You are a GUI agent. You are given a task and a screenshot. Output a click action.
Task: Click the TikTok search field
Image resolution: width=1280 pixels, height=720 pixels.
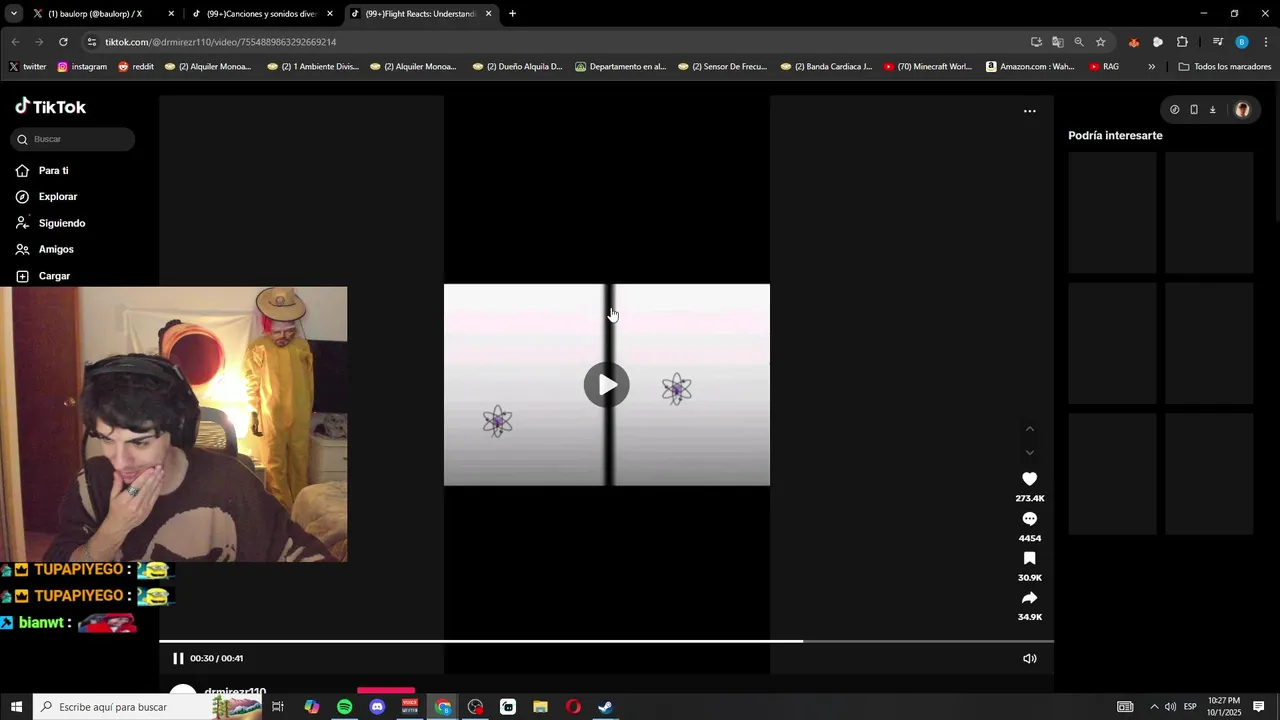click(x=73, y=139)
